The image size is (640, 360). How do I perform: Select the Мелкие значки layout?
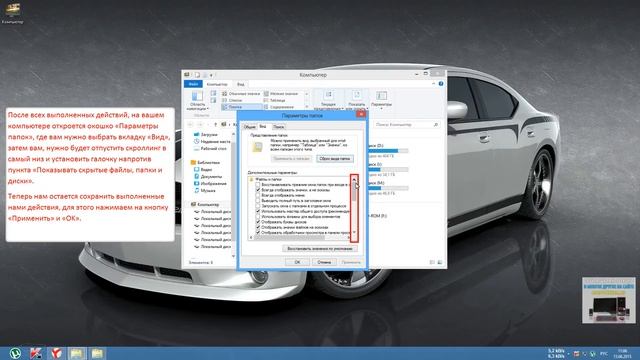[281, 93]
